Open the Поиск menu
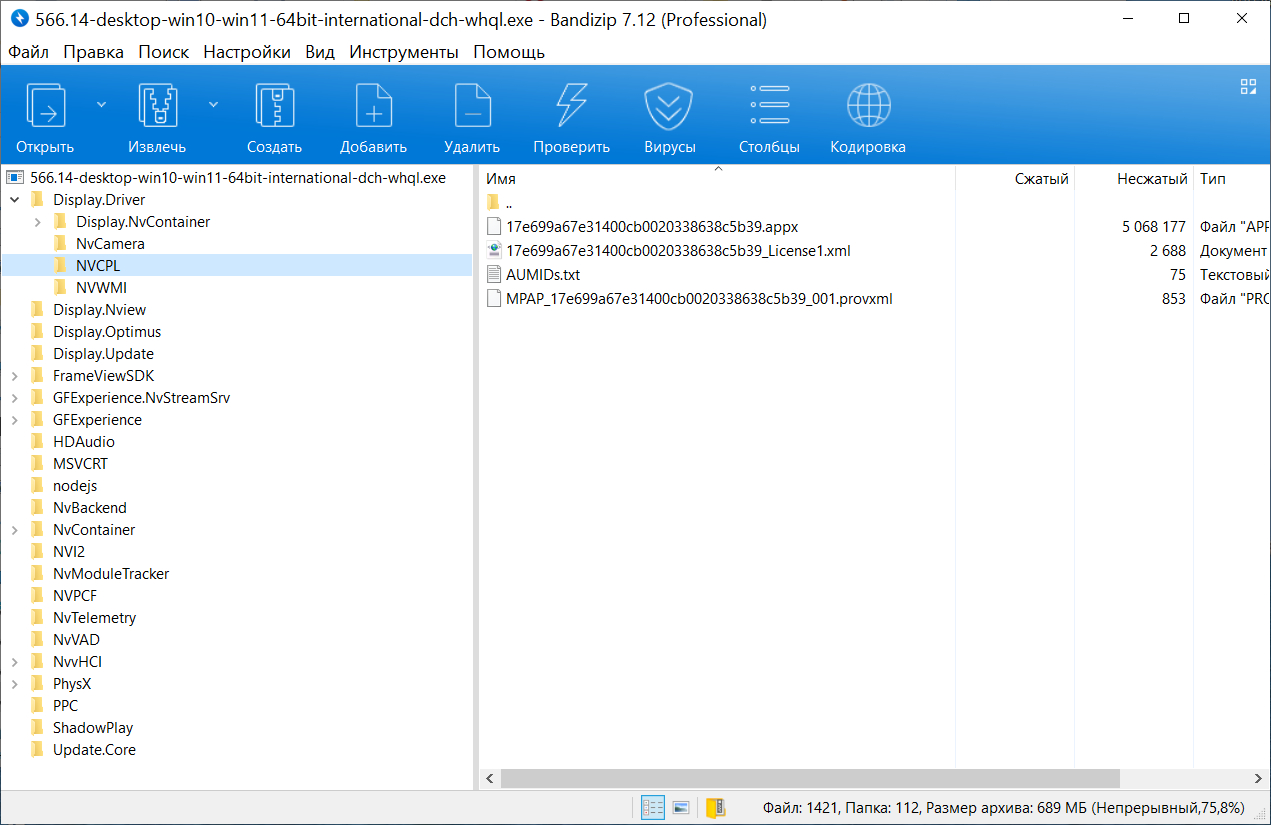The image size is (1271, 825). click(164, 52)
